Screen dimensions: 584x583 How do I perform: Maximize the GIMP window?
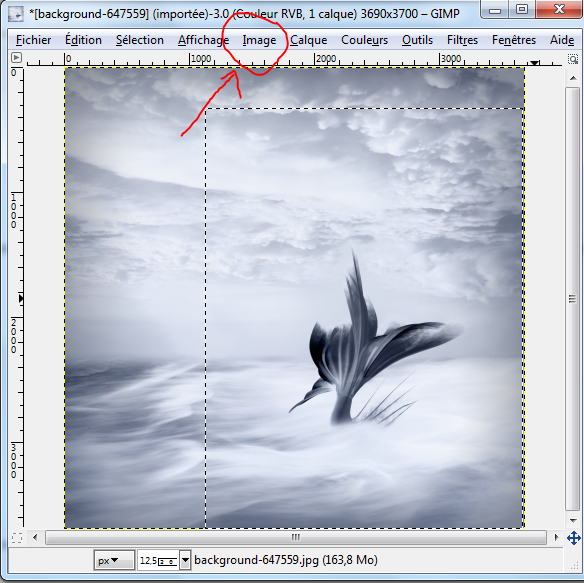(522, 9)
